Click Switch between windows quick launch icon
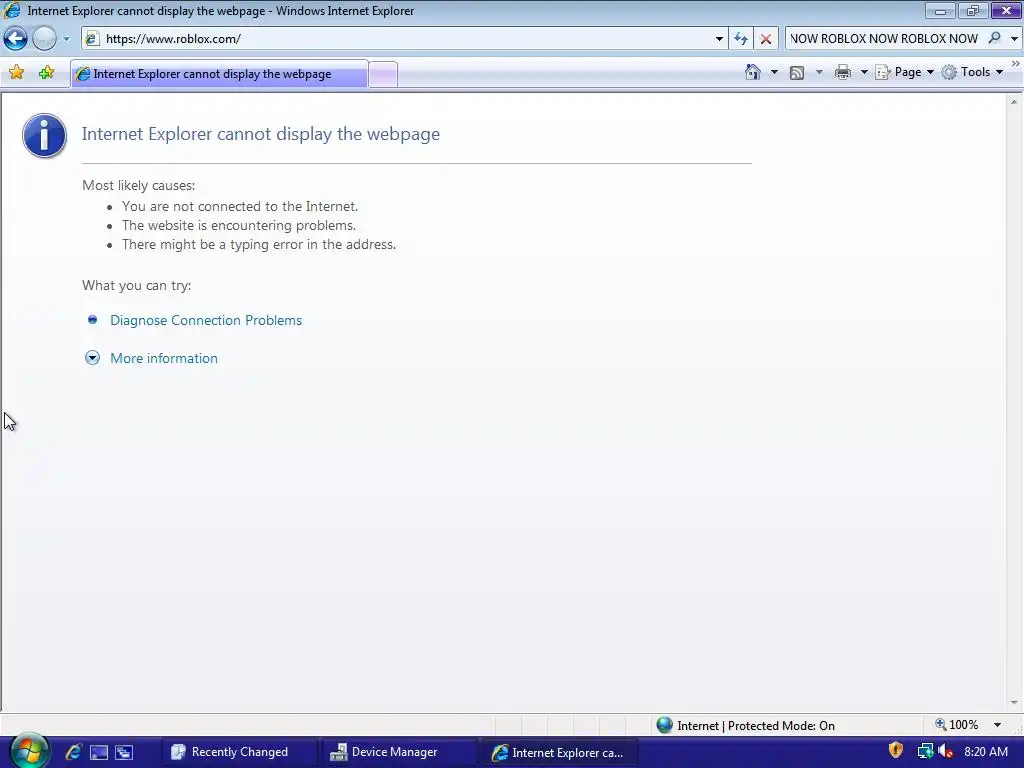Image resolution: width=1024 pixels, height=768 pixels. click(124, 752)
